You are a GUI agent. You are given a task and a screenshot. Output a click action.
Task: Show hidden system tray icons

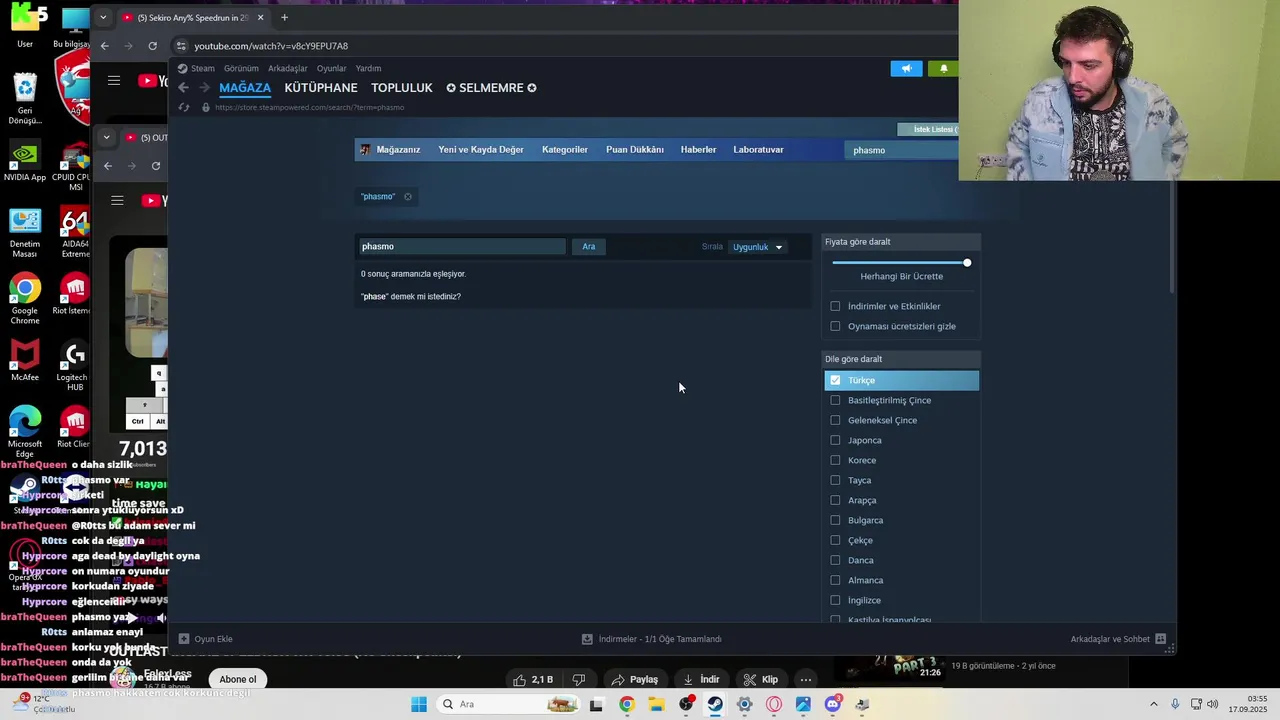click(1153, 704)
